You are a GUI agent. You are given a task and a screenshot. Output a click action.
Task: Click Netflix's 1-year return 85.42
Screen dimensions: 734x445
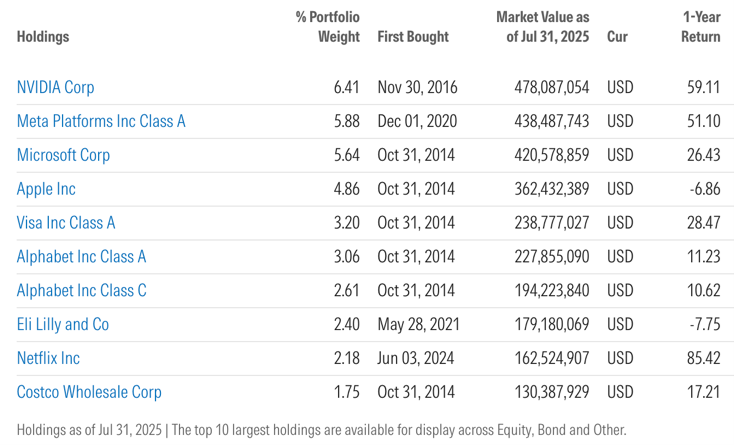pyautogui.click(x=704, y=358)
